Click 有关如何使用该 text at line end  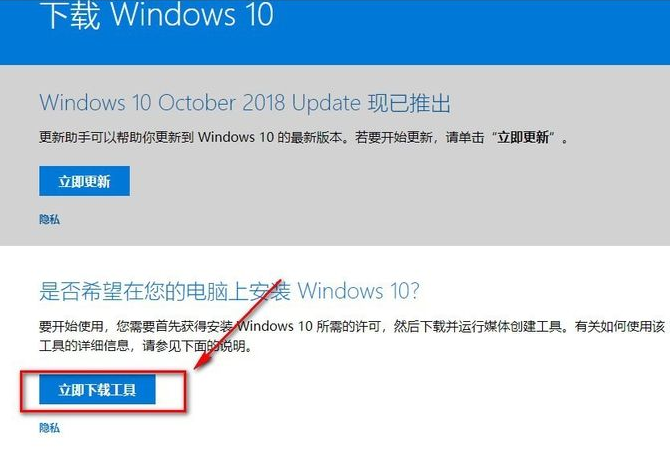tap(620, 327)
